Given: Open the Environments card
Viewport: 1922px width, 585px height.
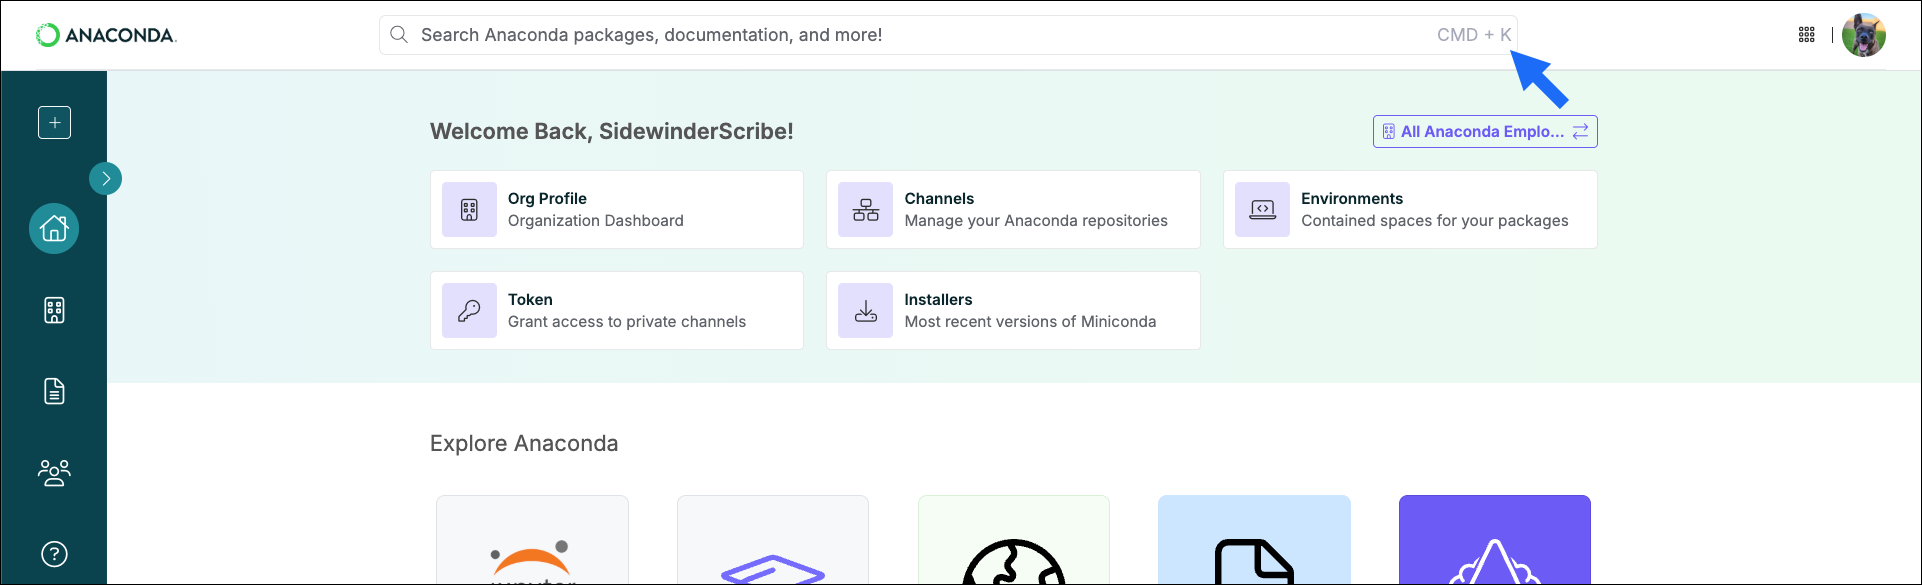Looking at the screenshot, I should 1409,209.
